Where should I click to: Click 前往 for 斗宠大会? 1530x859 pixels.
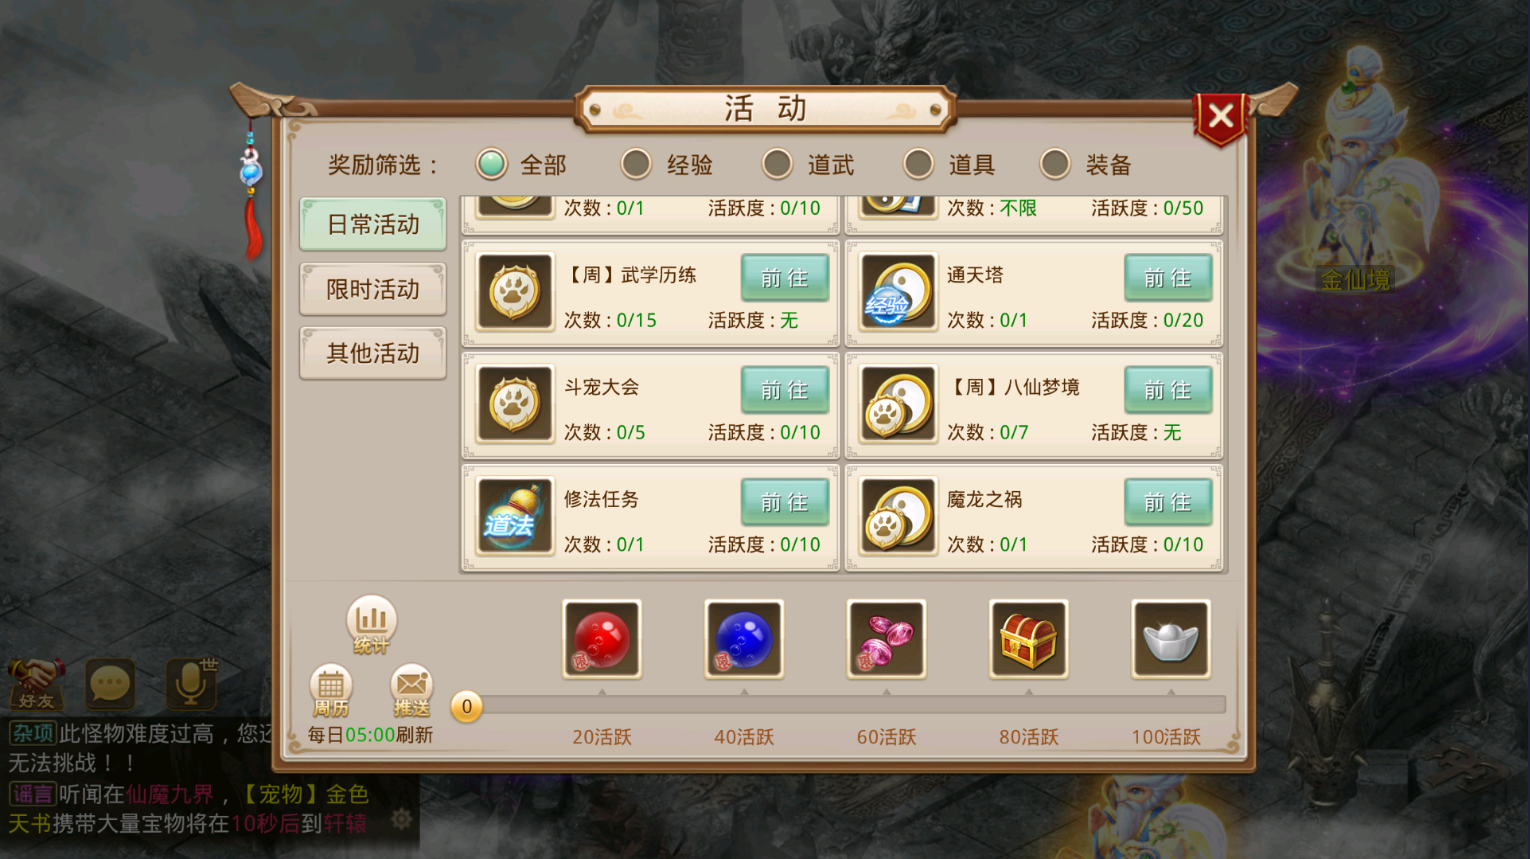click(784, 390)
